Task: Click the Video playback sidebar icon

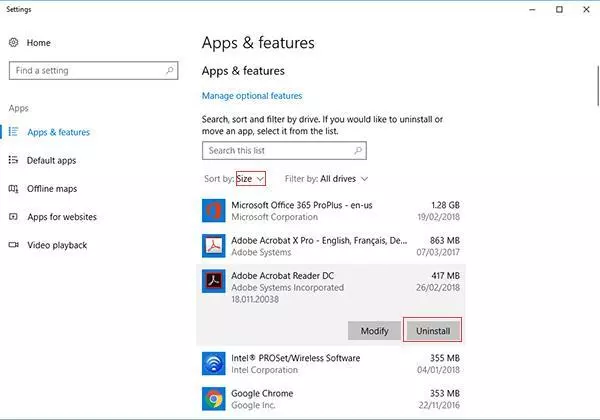Action: pos(13,245)
